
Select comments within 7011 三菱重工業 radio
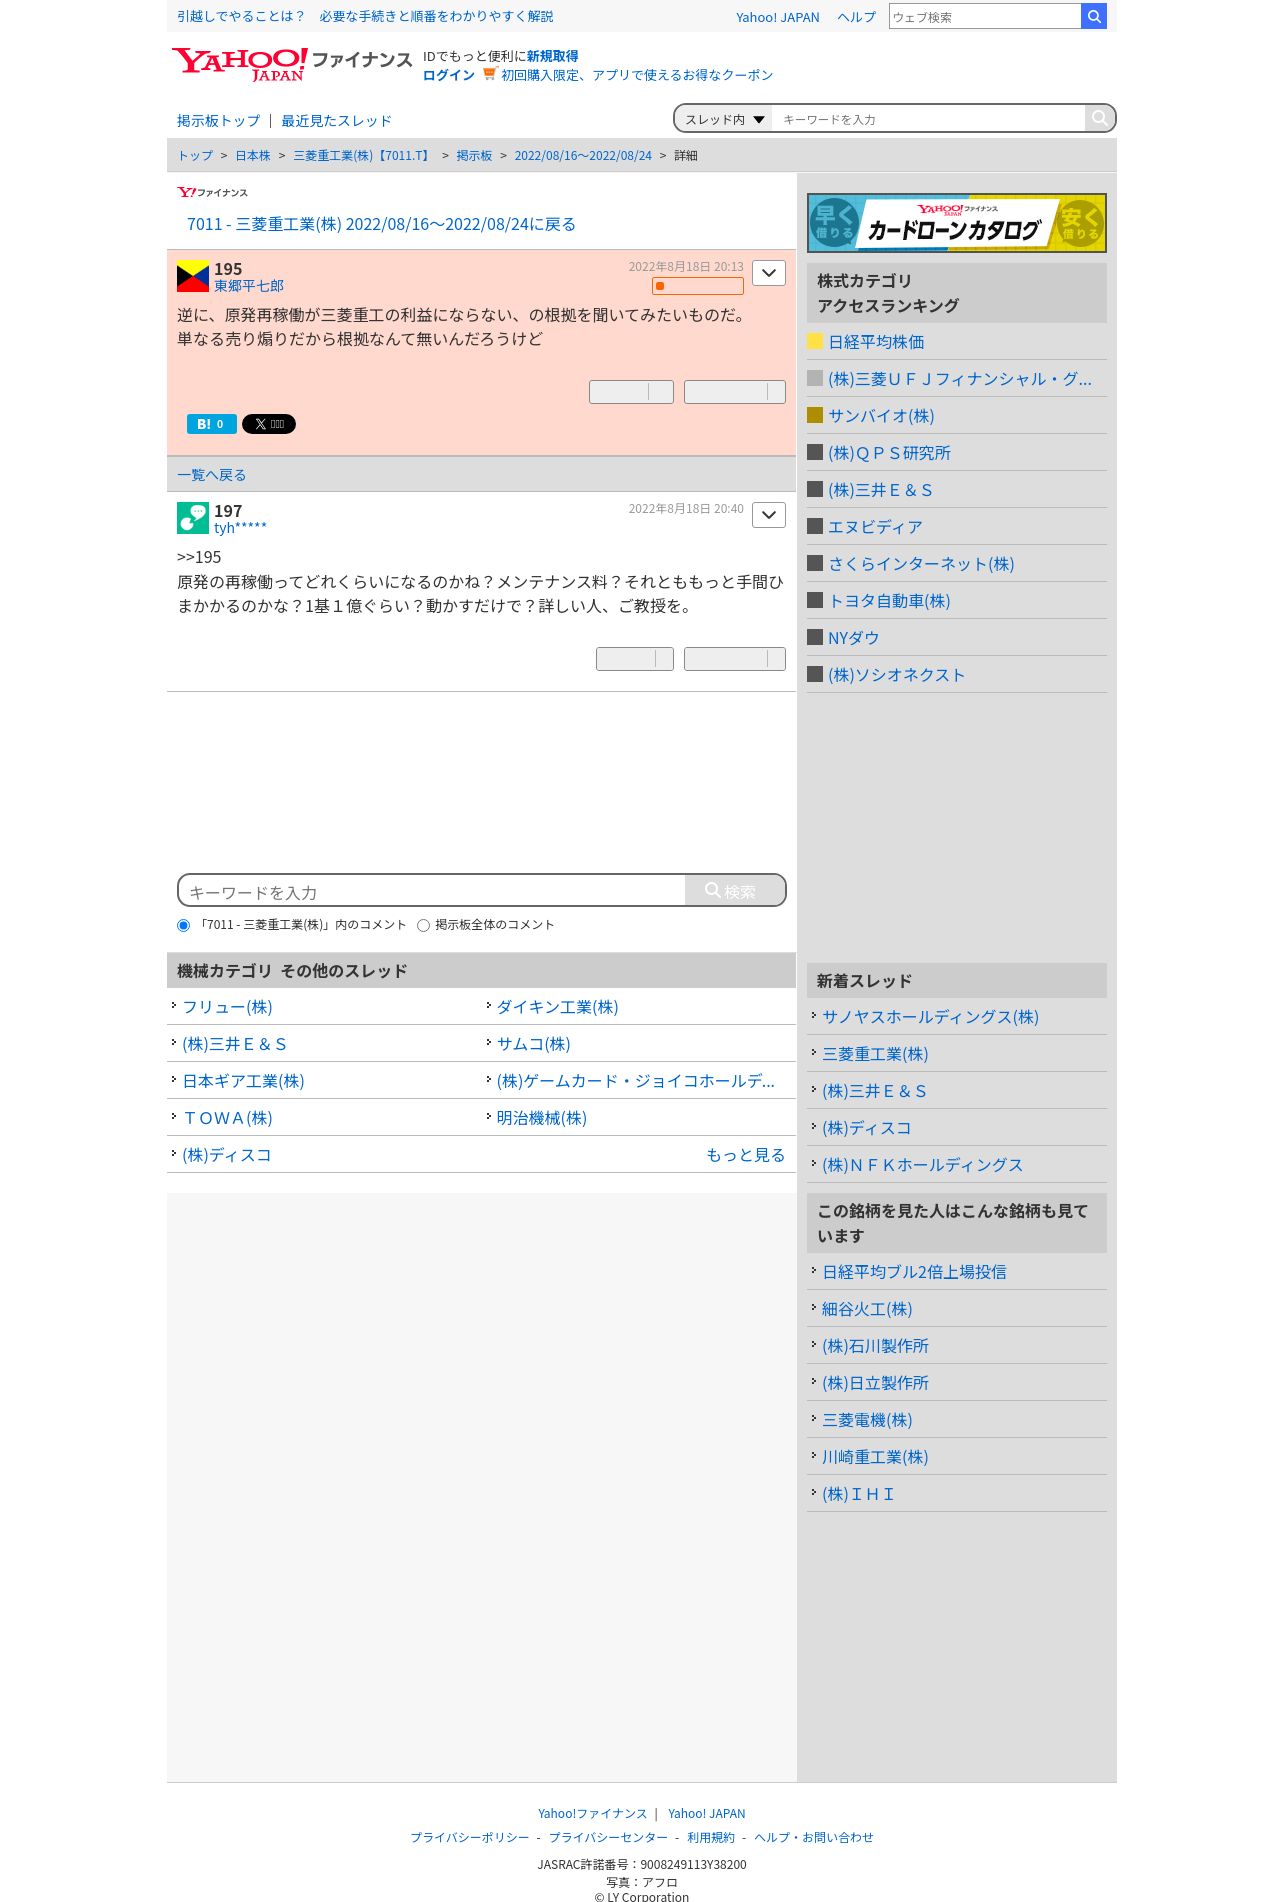(183, 925)
